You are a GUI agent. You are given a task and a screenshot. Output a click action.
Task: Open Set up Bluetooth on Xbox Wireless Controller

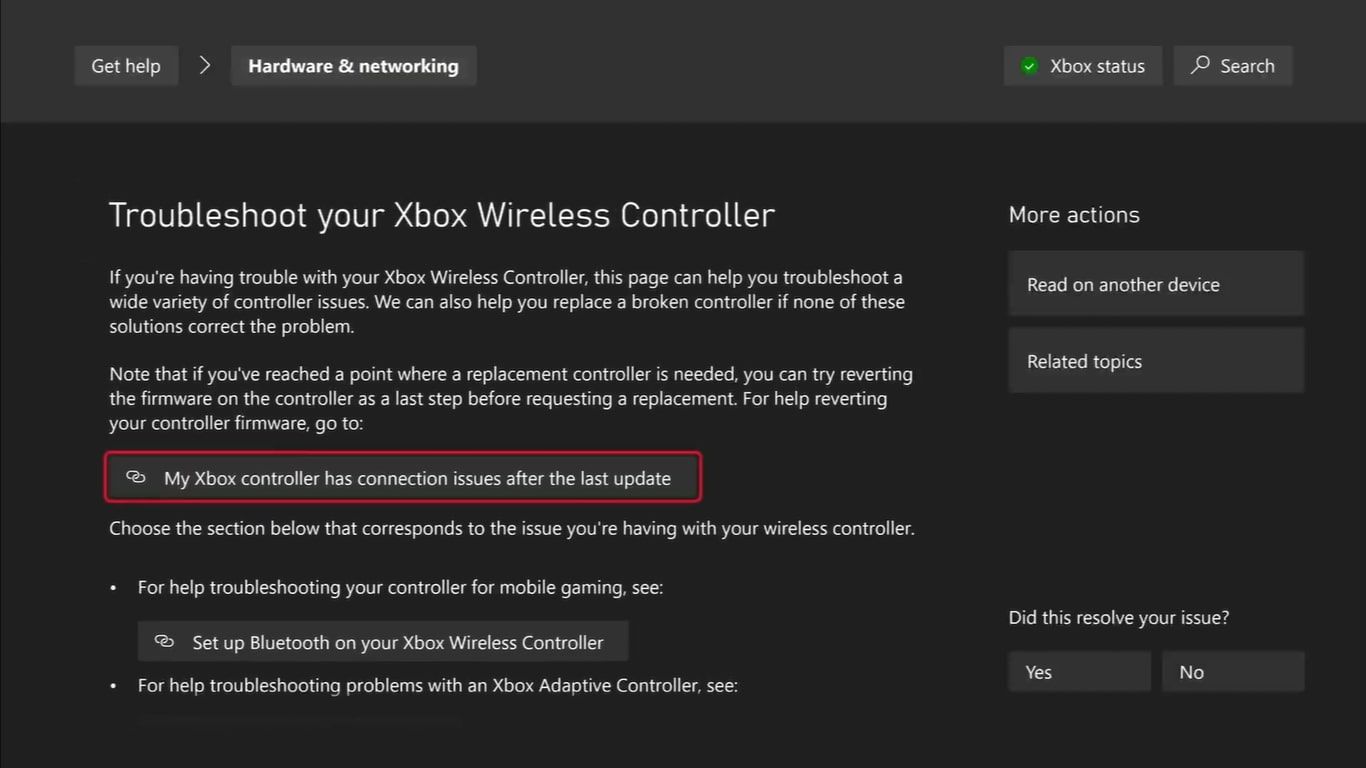(x=397, y=643)
